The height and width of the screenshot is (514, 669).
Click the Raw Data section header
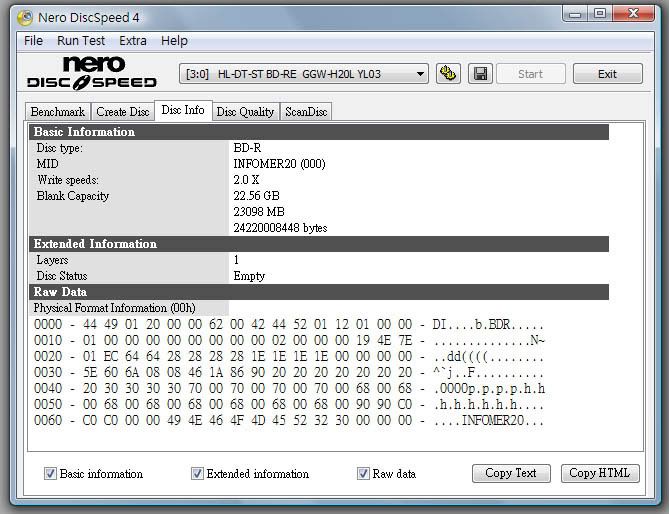click(x=319, y=292)
